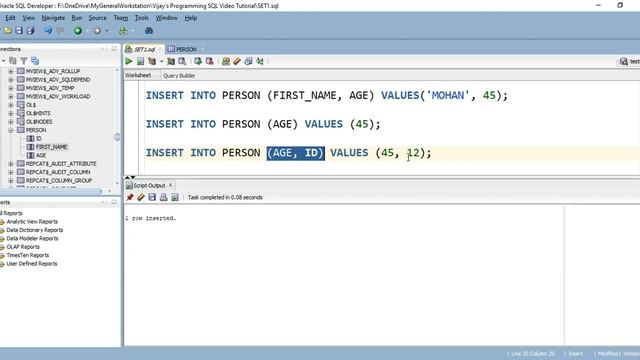Open the Tools menu
This screenshot has width=640, height=360.
pyautogui.click(x=142, y=18)
